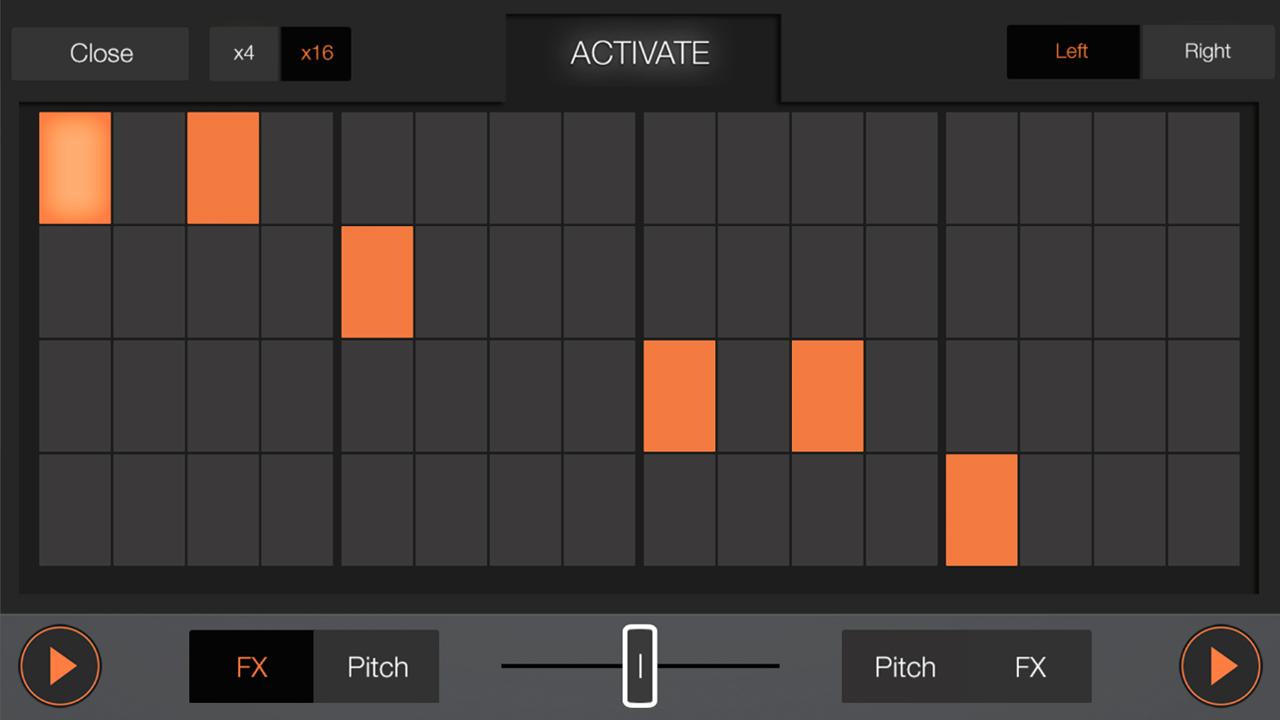
Task: Tap the orange step in row one, third column
Action: point(222,167)
